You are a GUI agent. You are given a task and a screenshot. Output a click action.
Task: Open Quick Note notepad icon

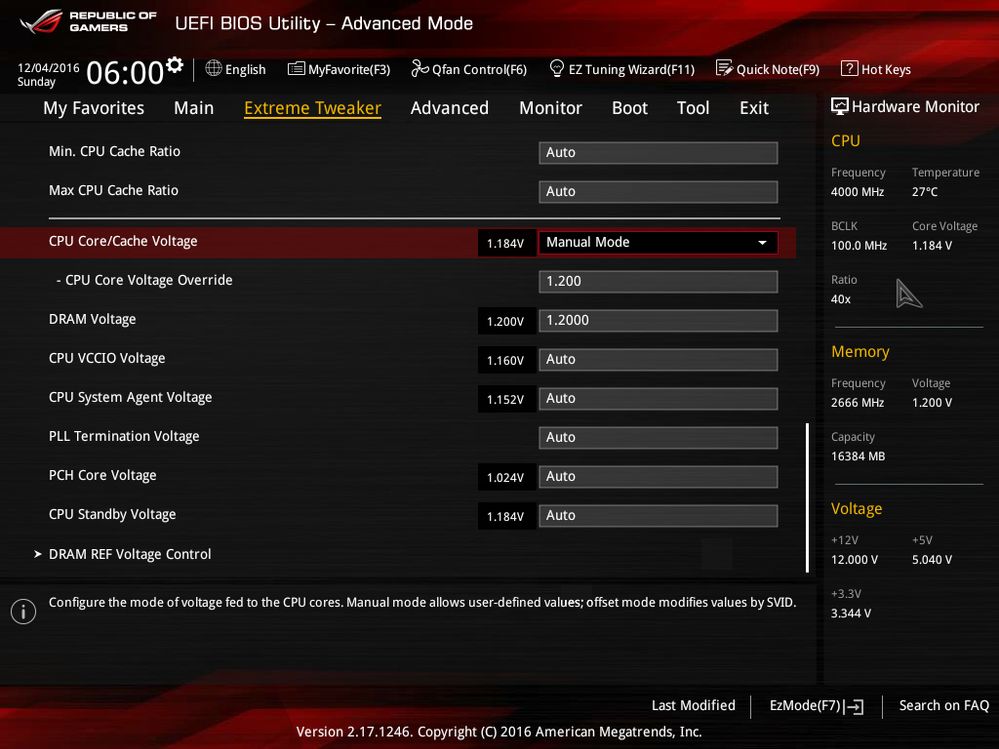click(724, 68)
